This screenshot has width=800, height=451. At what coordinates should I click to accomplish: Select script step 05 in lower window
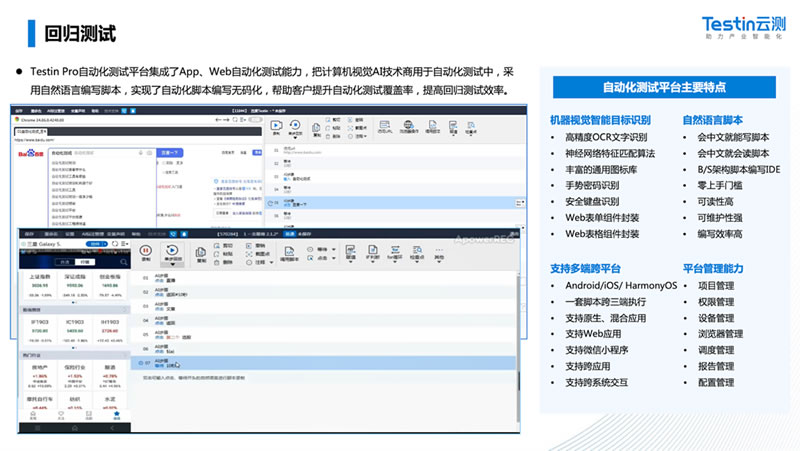point(323,335)
